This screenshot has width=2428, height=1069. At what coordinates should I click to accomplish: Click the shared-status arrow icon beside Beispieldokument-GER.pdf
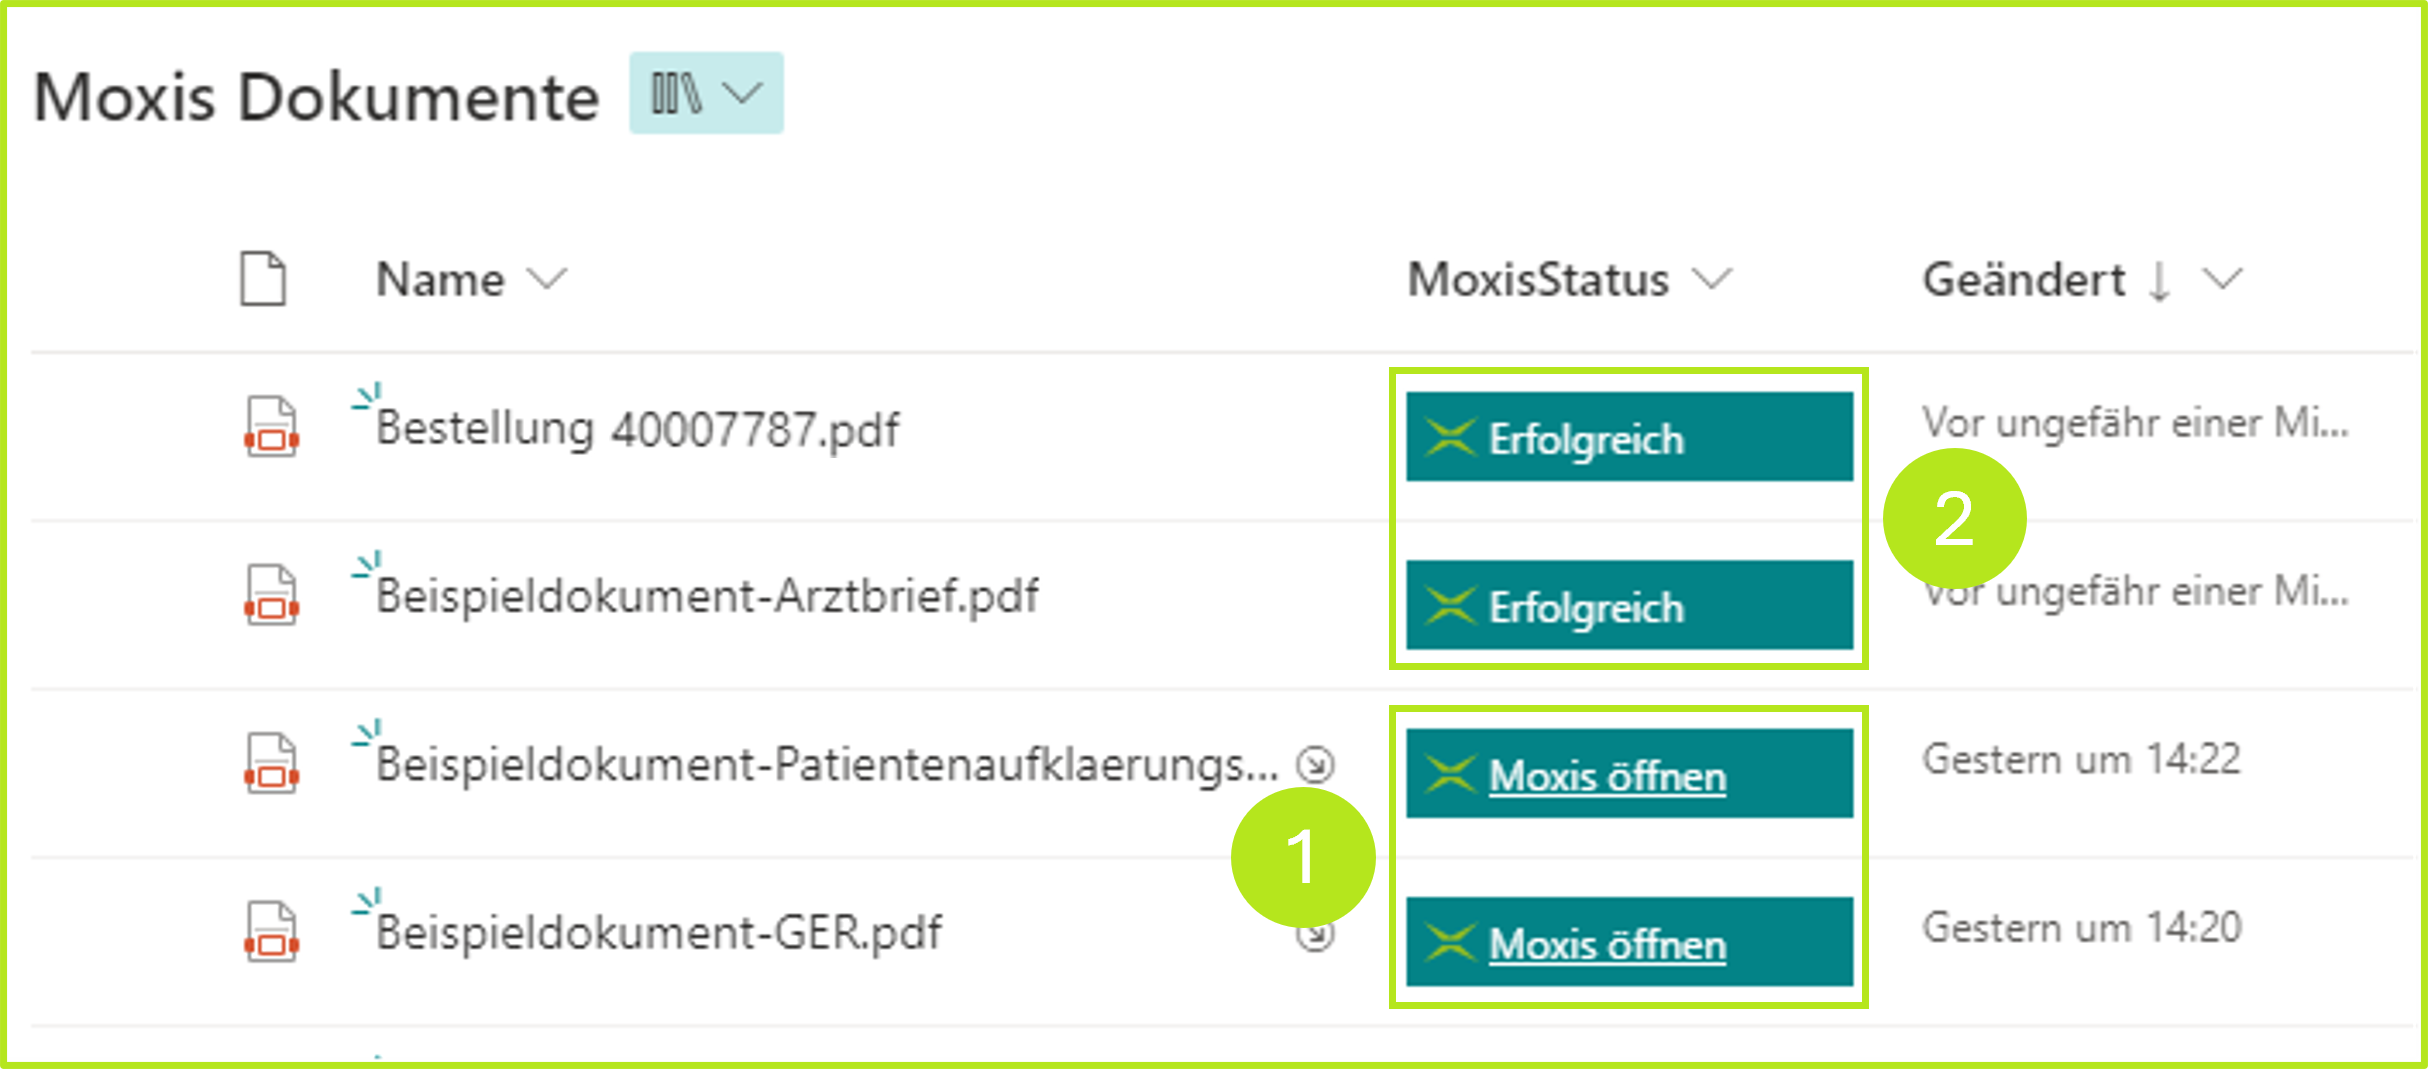(1317, 937)
